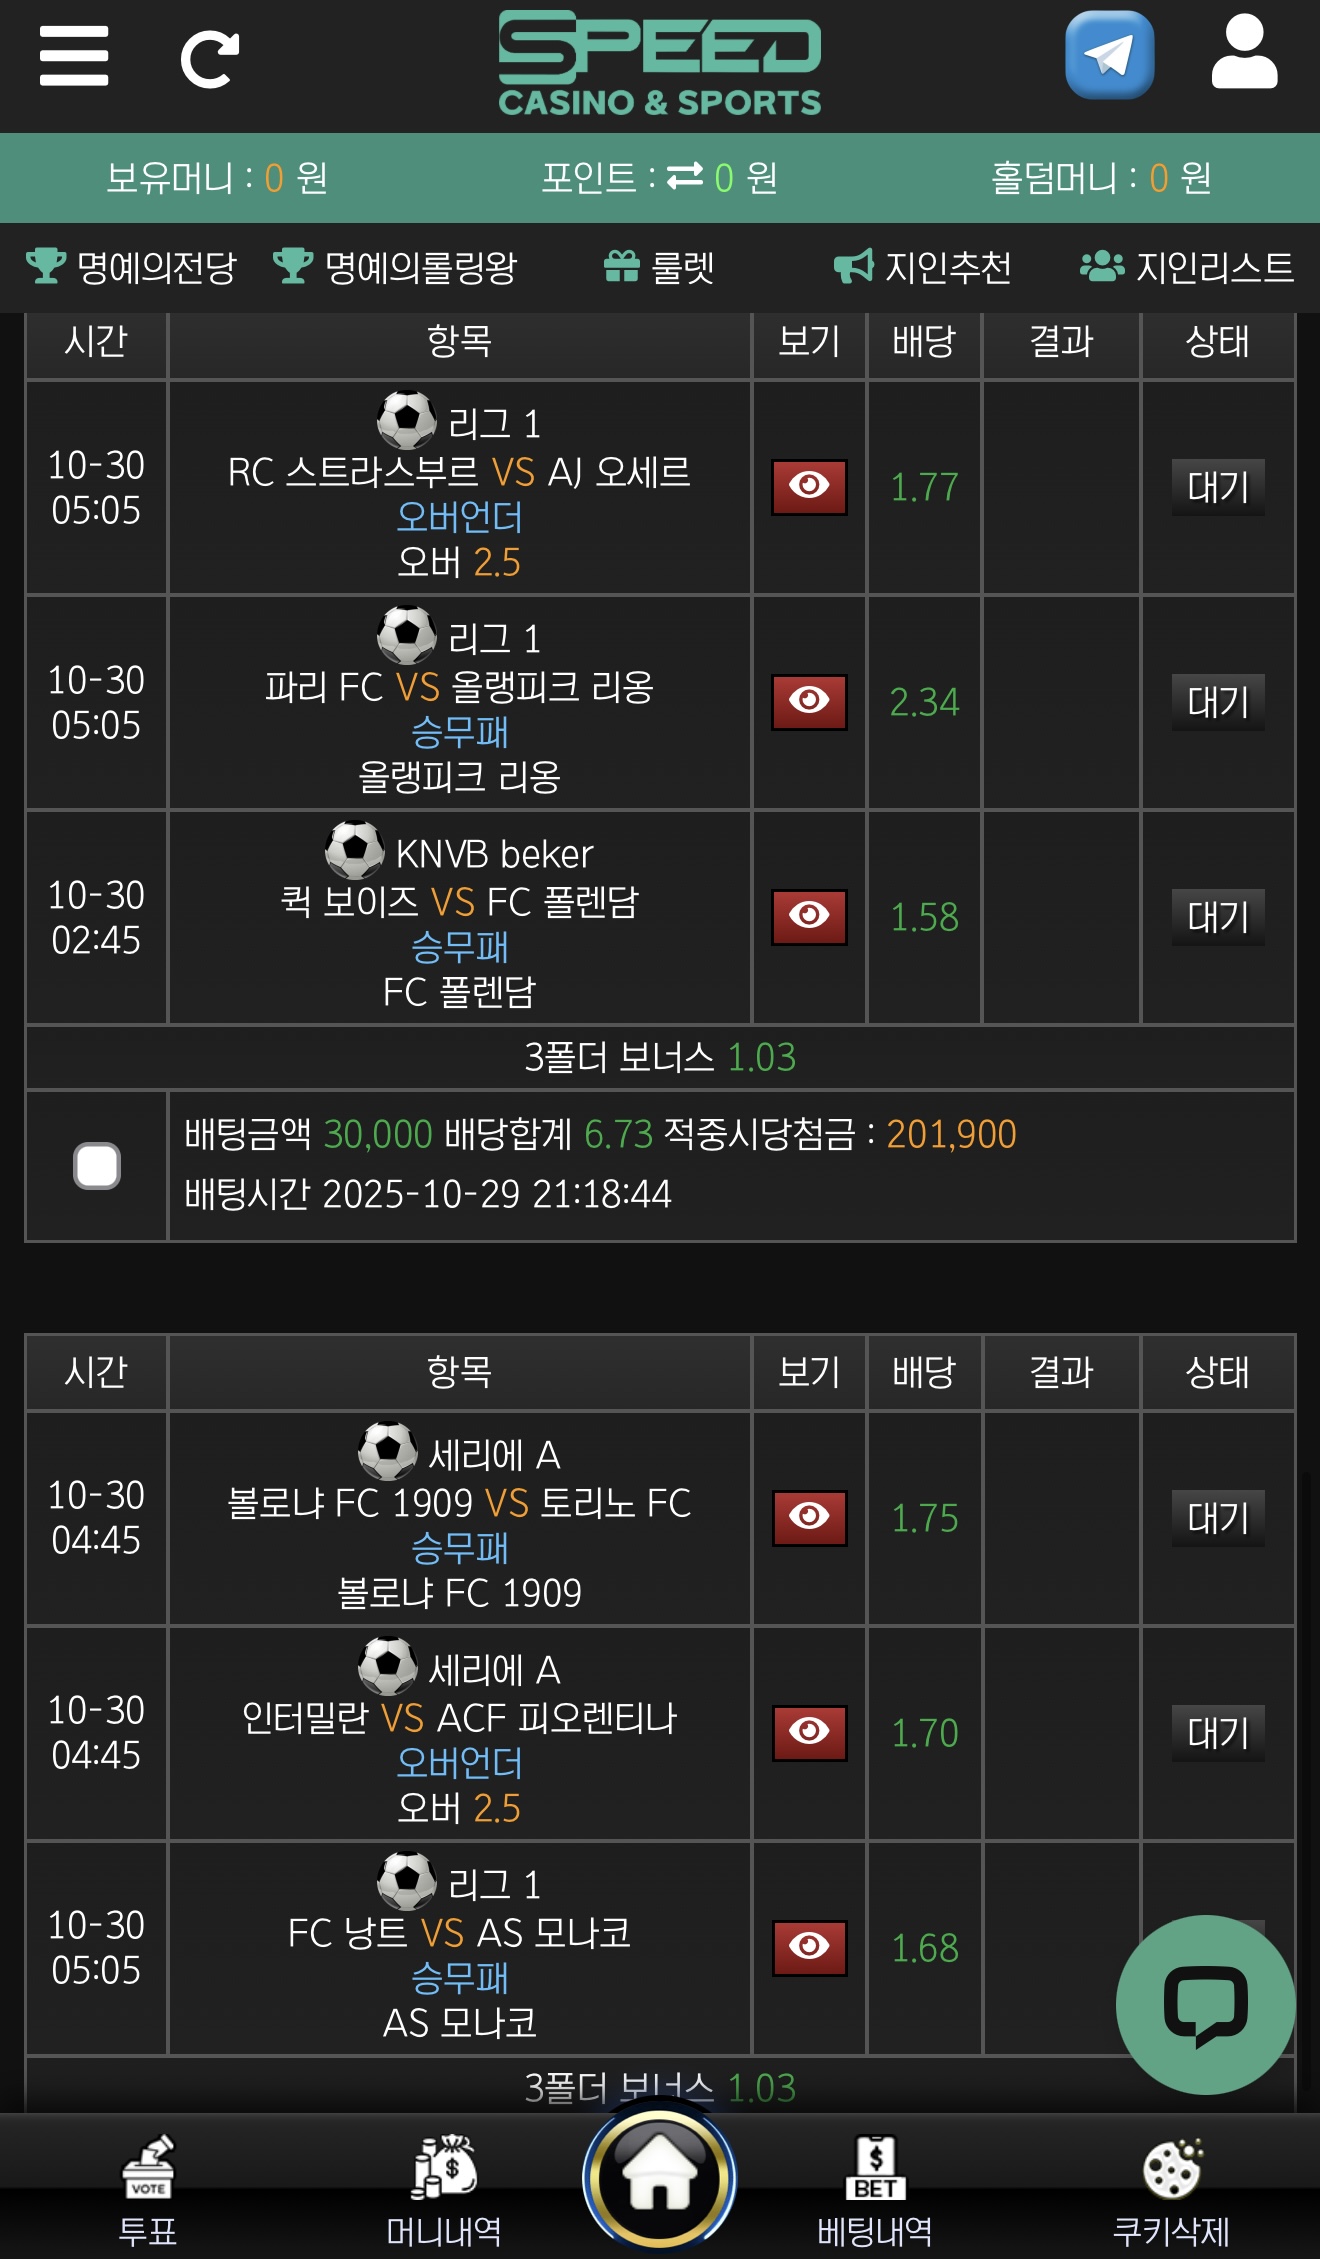Show match details for RC 스트라스부르 vs AJ 오세르
Viewport: 1320px width, 2259px height.
808,486
